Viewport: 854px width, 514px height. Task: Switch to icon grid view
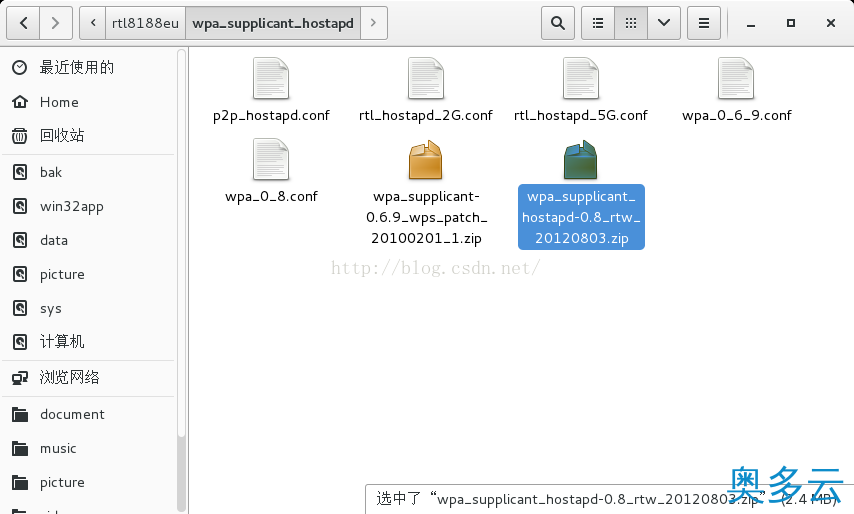631,23
